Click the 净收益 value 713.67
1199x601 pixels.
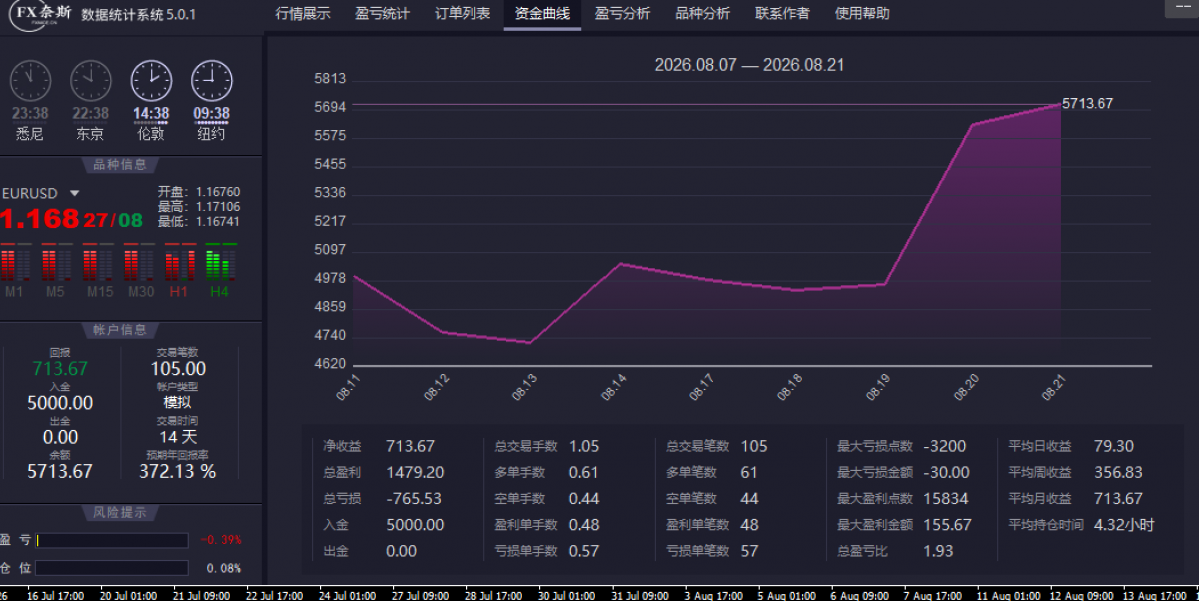coord(411,446)
